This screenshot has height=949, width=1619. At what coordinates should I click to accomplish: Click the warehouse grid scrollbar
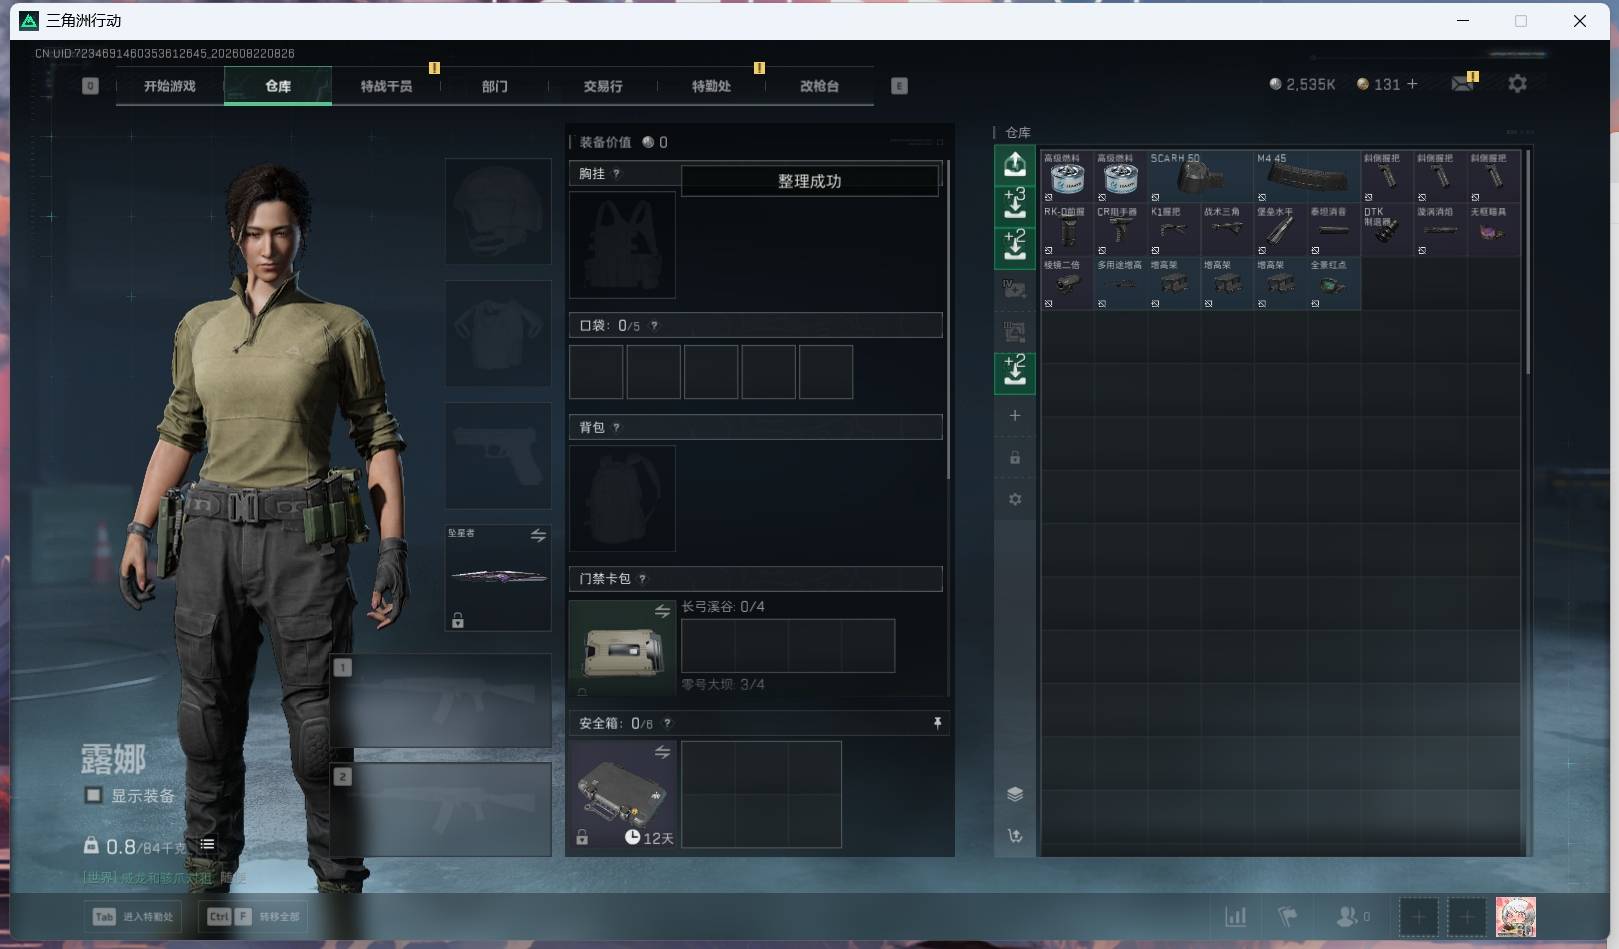point(1528,264)
